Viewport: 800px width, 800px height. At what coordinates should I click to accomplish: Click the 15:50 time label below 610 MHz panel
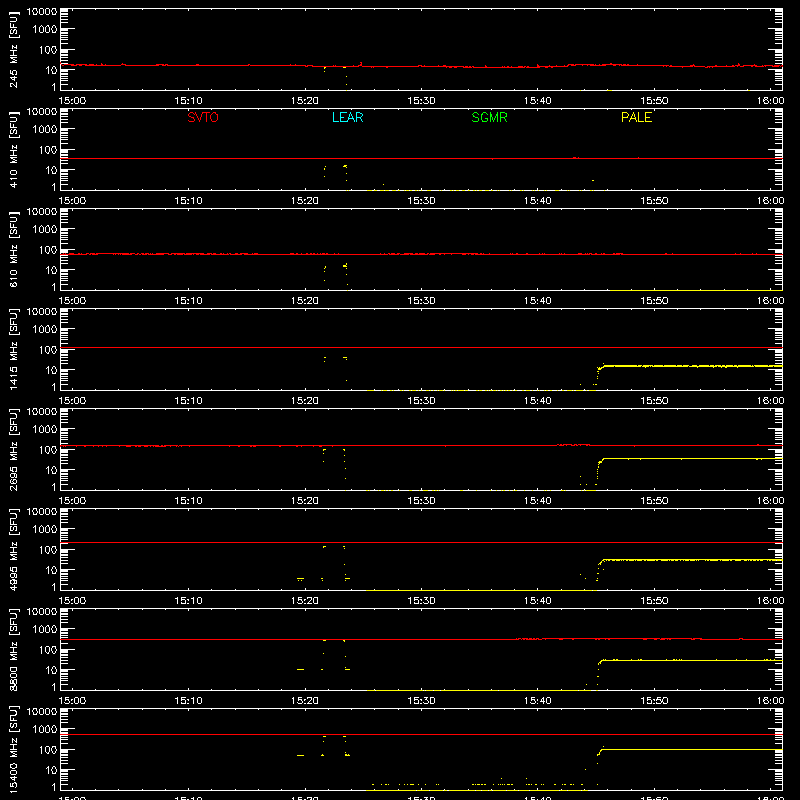(654, 301)
